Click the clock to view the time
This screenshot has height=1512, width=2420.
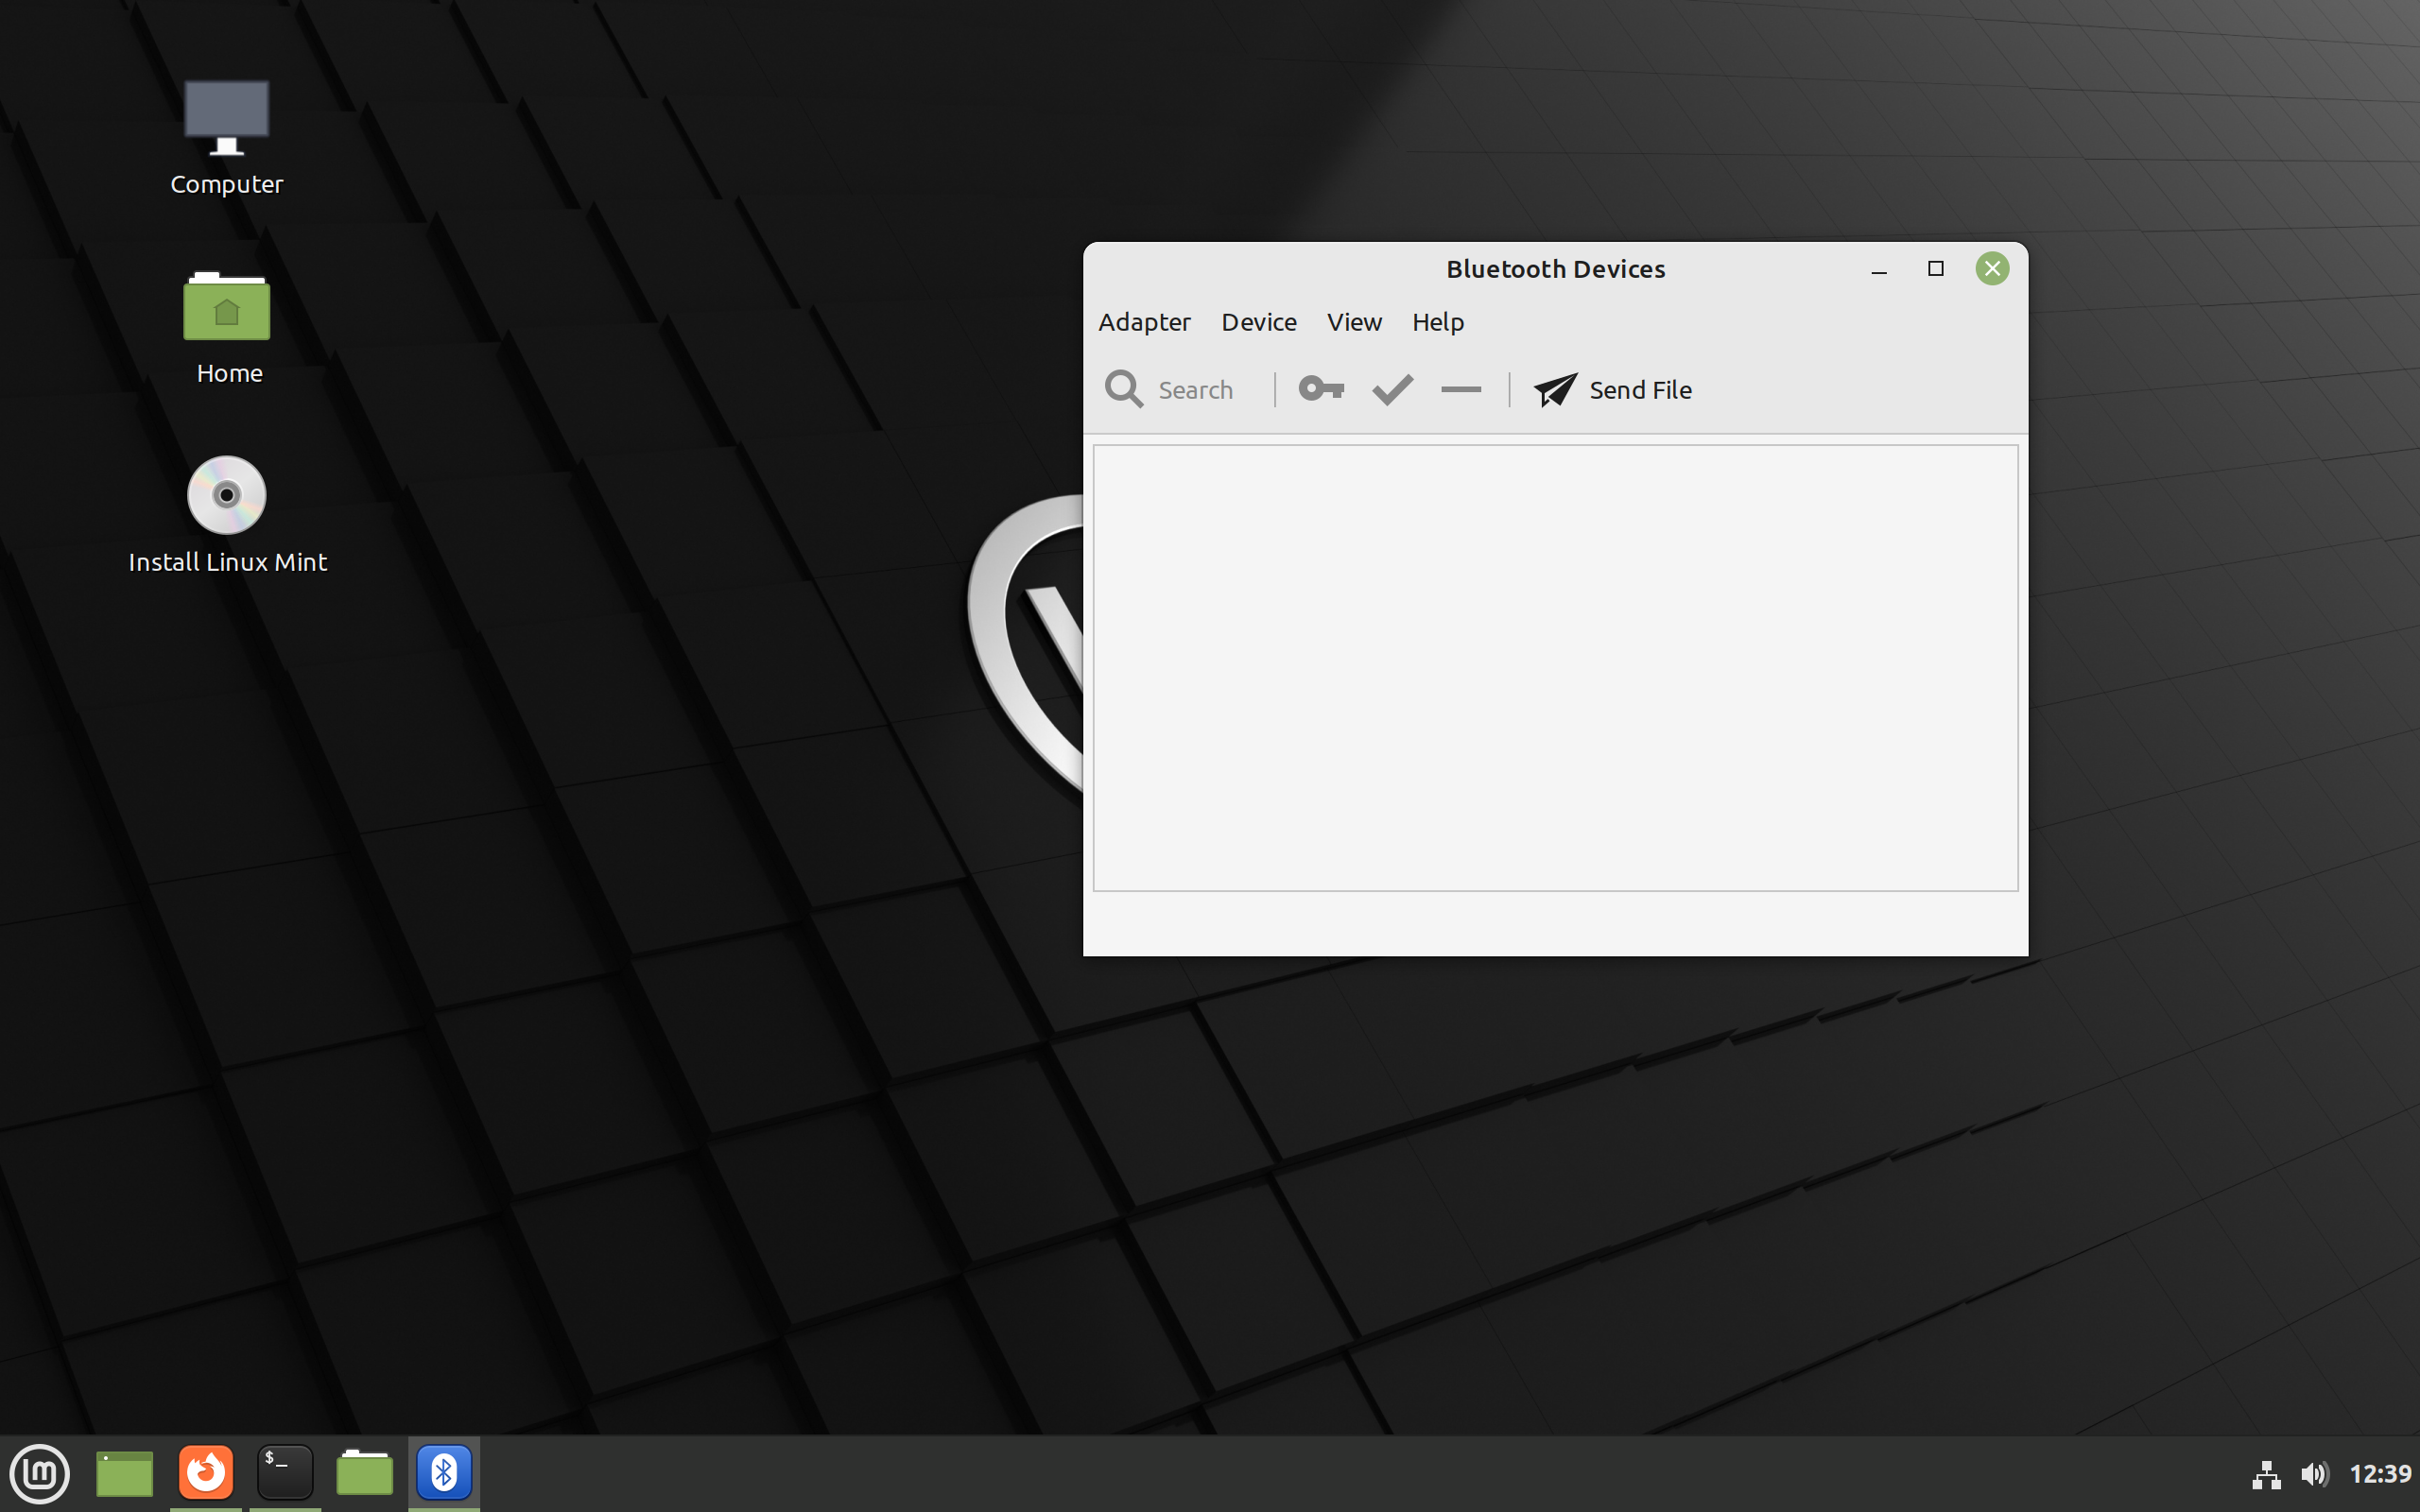tap(2380, 1473)
